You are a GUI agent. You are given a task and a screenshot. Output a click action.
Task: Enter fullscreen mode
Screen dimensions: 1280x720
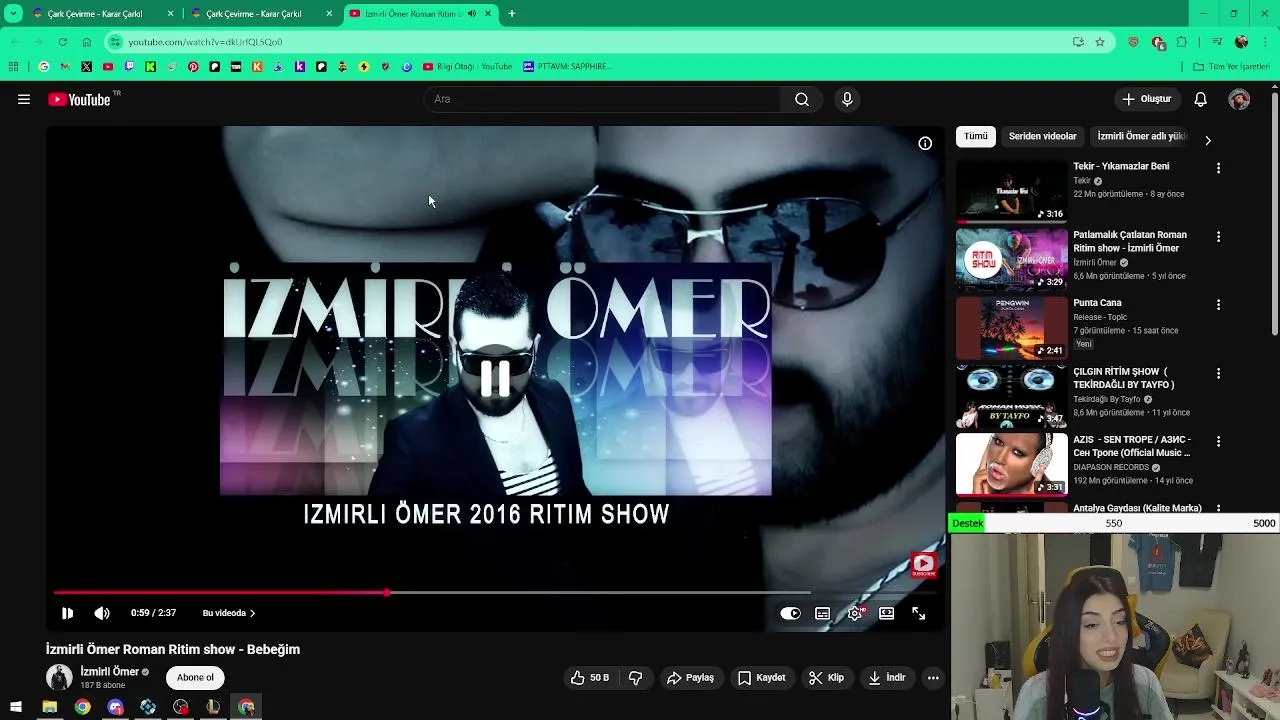(x=919, y=613)
